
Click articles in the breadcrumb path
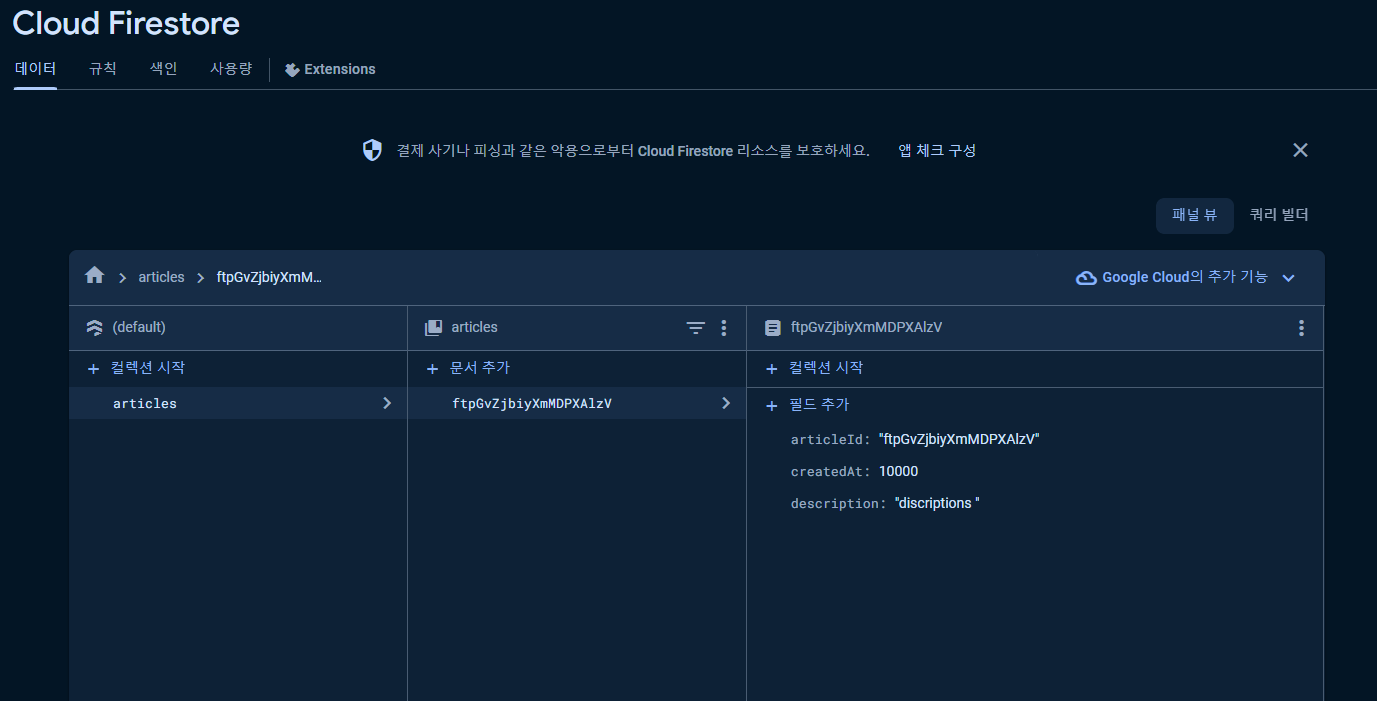click(x=161, y=277)
